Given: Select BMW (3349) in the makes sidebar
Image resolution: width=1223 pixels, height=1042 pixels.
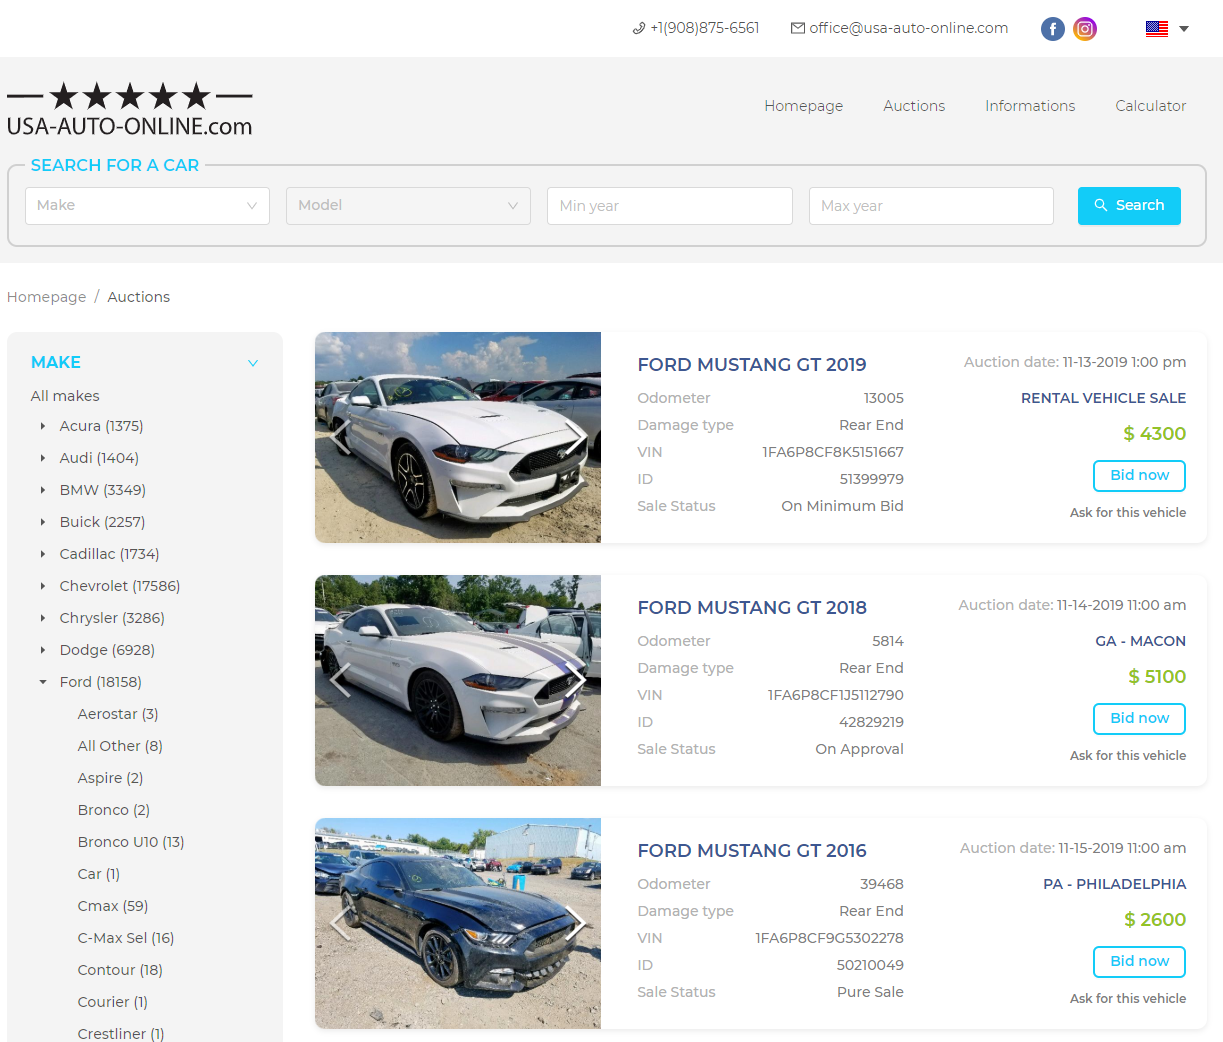Looking at the screenshot, I should 102,489.
